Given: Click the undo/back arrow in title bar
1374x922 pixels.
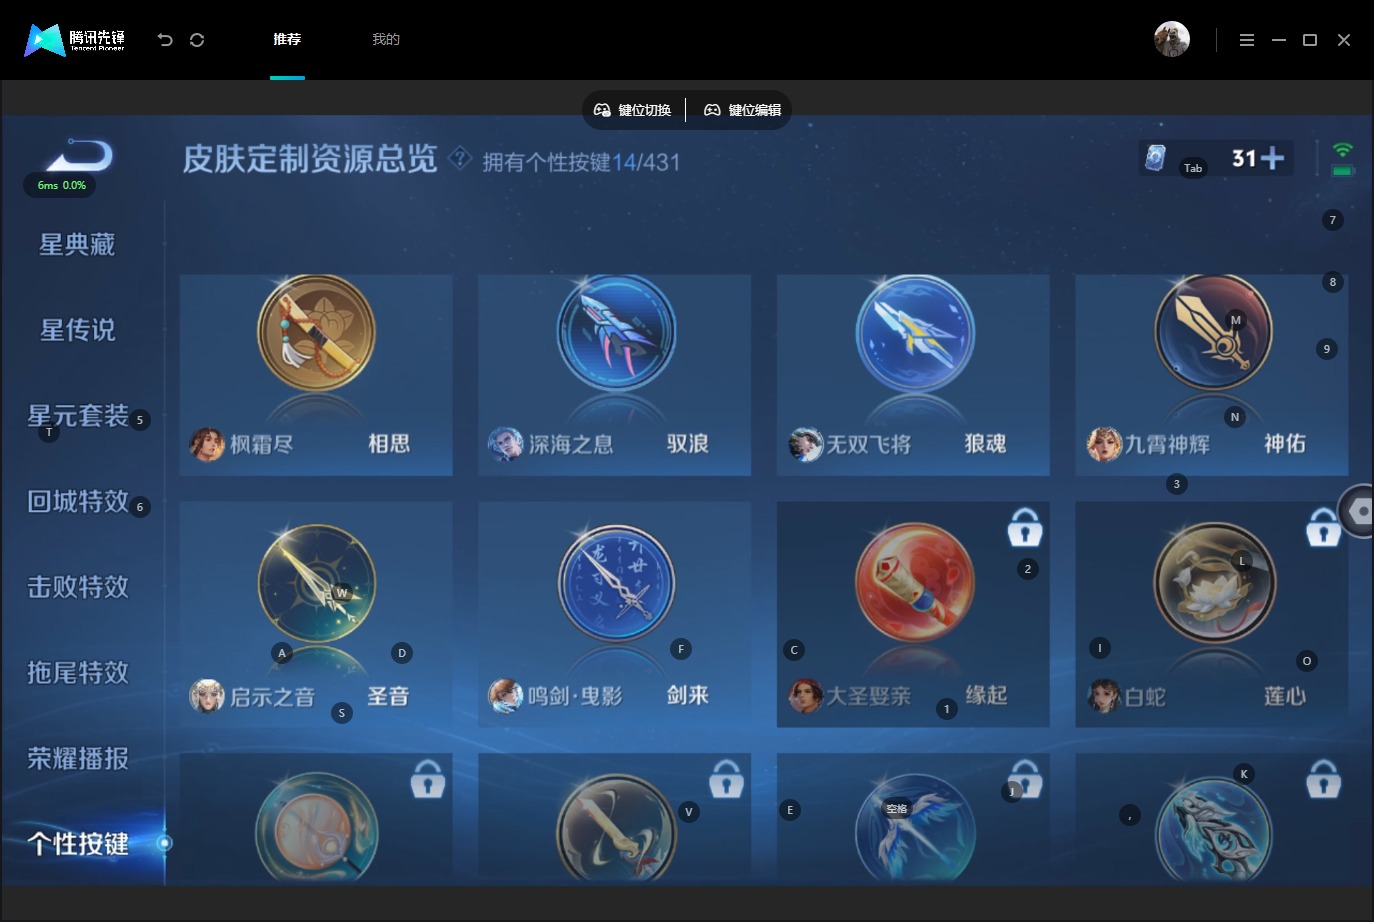Looking at the screenshot, I should 165,40.
